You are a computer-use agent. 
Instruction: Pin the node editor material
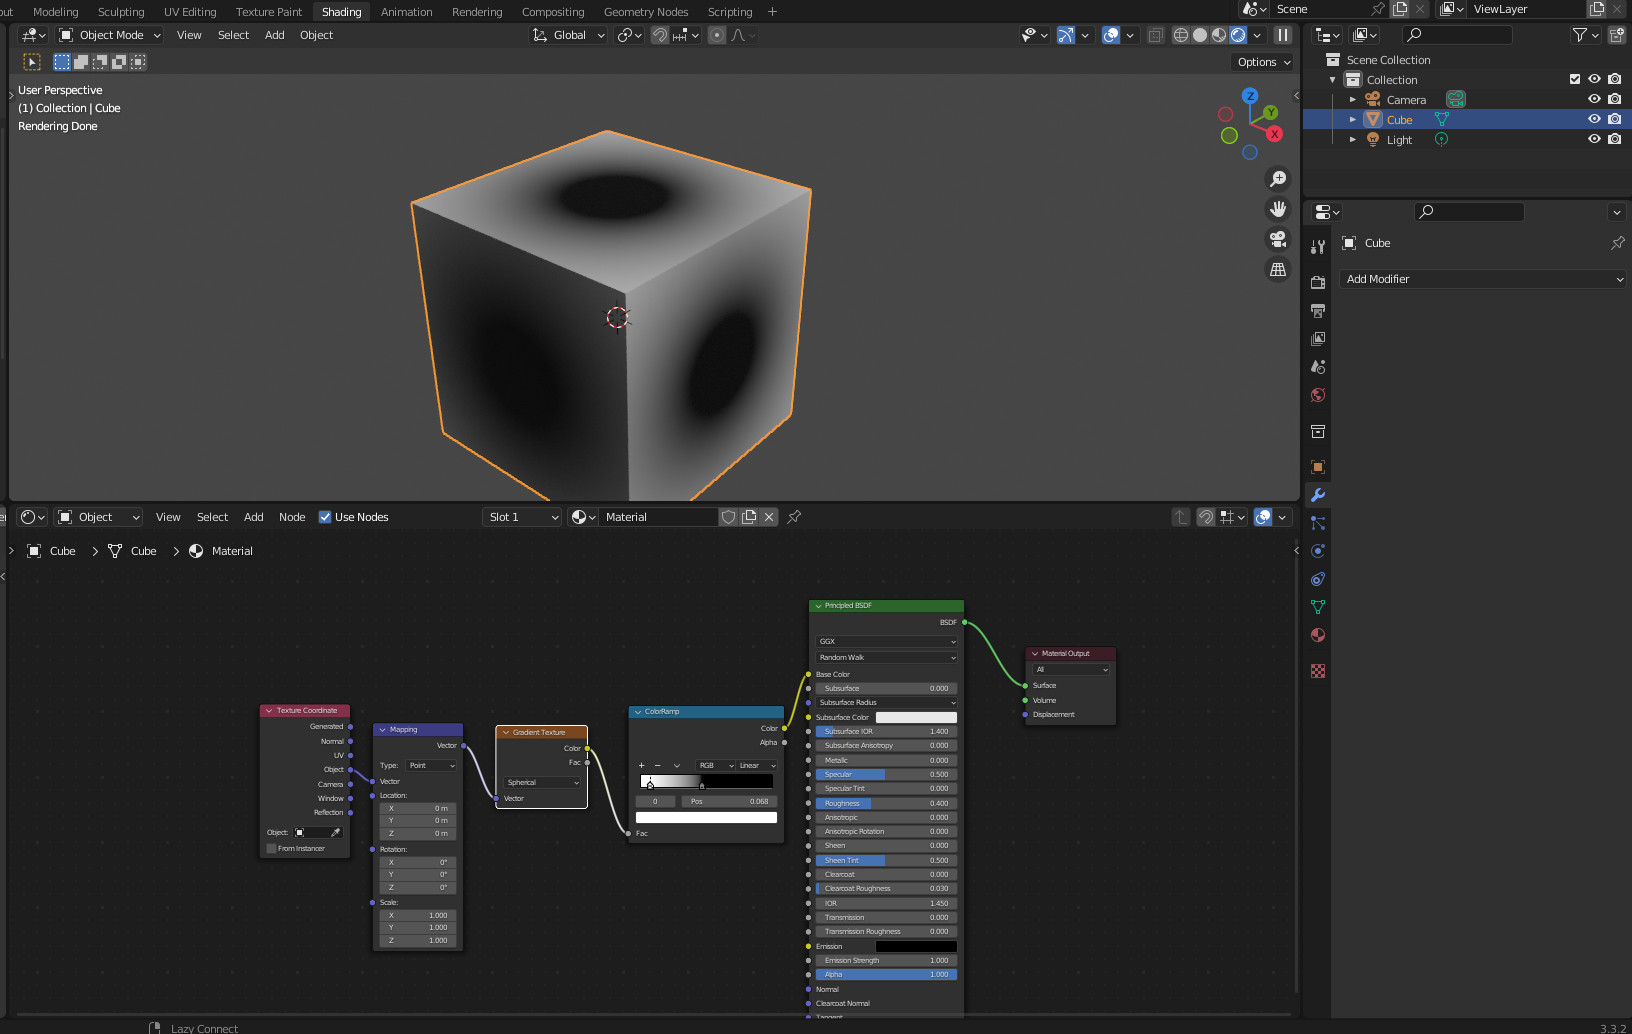point(794,517)
